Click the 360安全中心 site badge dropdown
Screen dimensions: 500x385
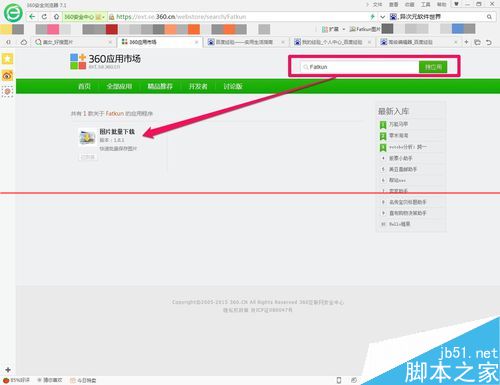(85, 17)
